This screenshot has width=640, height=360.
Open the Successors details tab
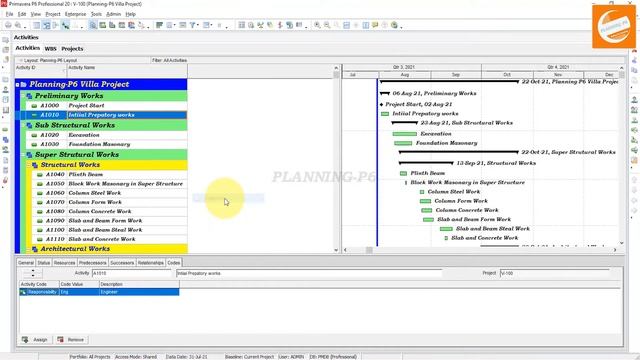click(x=122, y=263)
